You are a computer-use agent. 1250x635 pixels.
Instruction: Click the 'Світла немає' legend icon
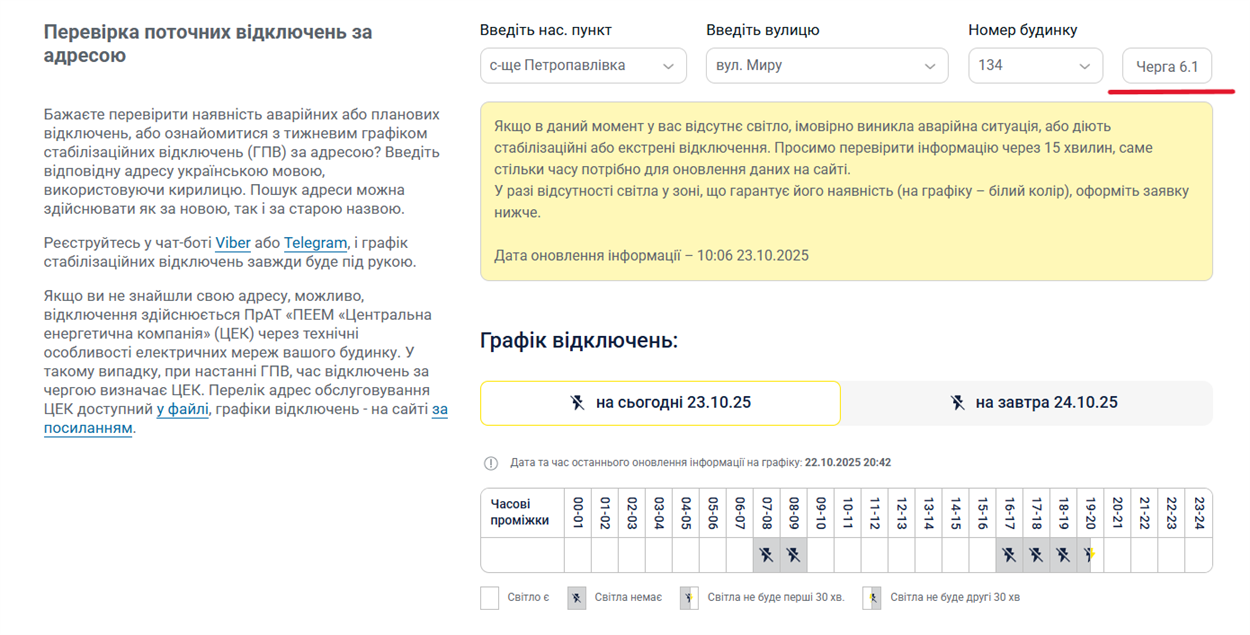577,598
